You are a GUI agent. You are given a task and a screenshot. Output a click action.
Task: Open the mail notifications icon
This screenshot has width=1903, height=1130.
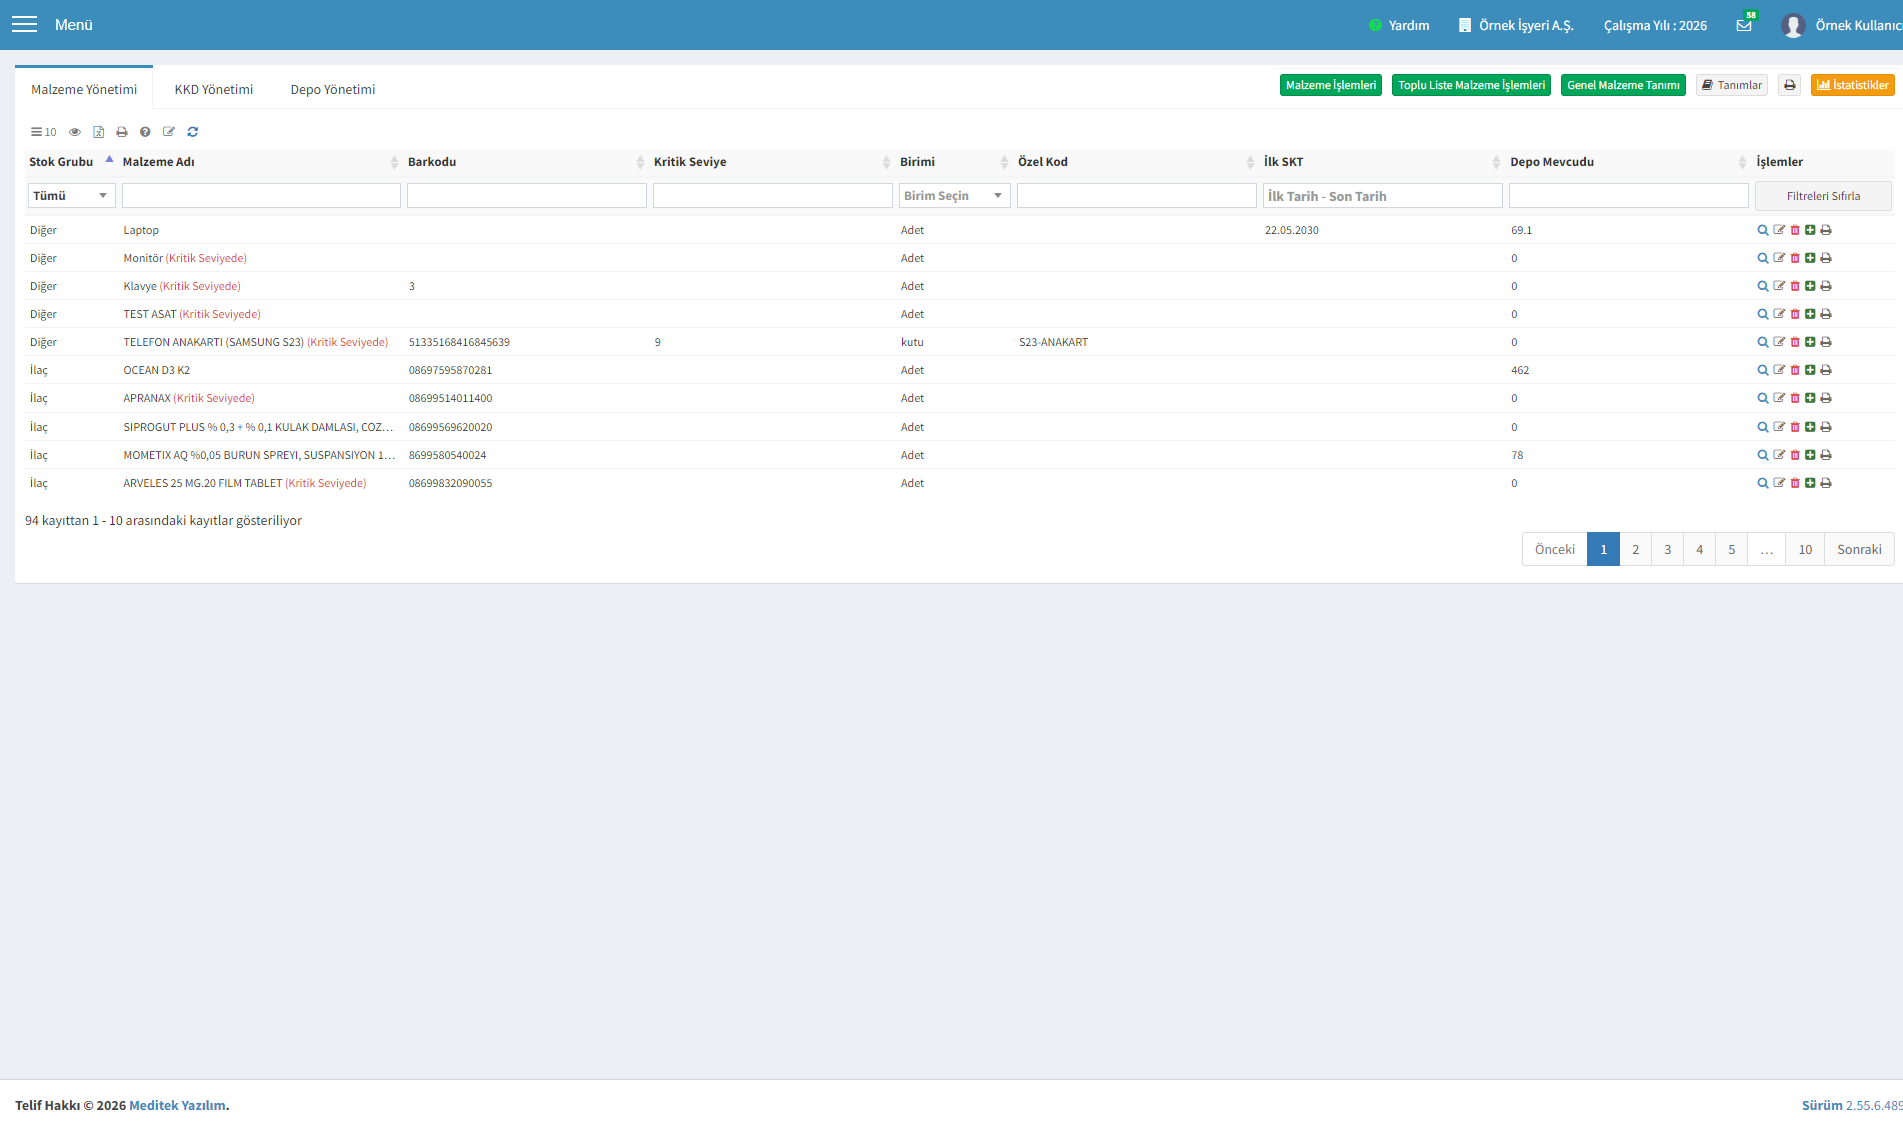click(1744, 25)
